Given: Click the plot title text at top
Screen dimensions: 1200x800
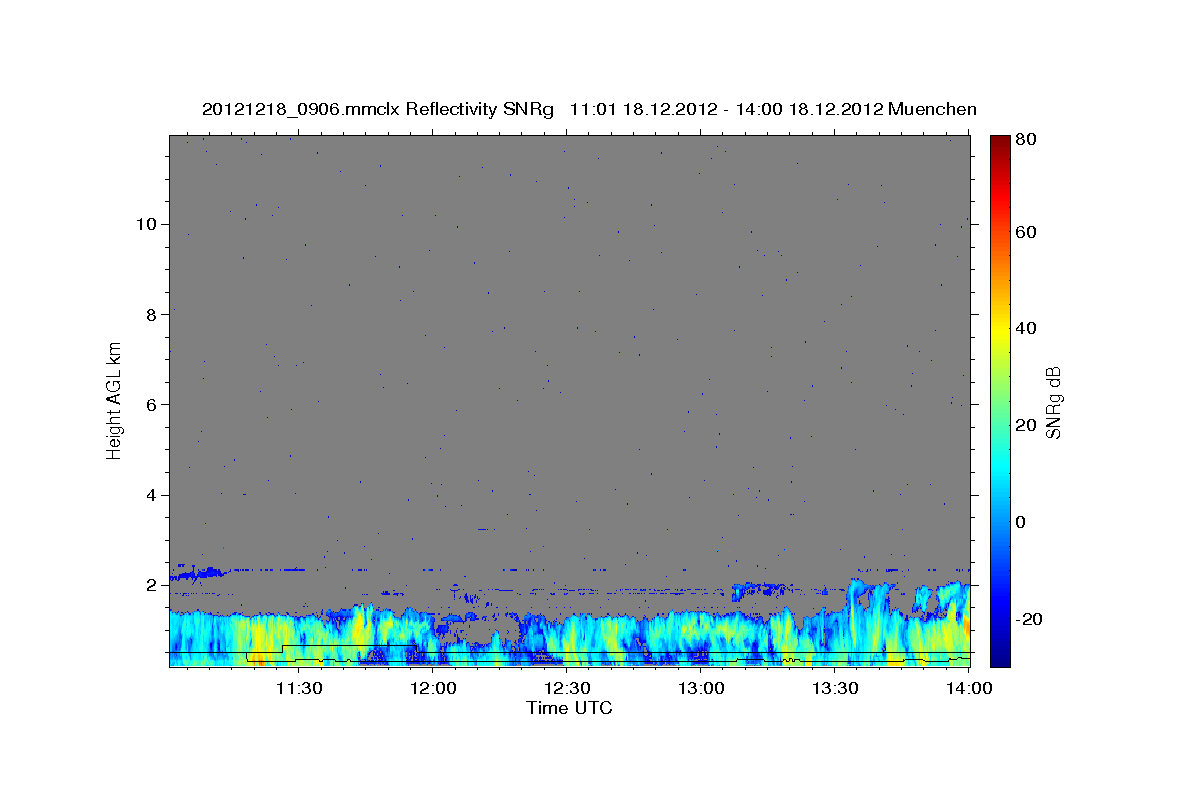Looking at the screenshot, I should point(589,109).
